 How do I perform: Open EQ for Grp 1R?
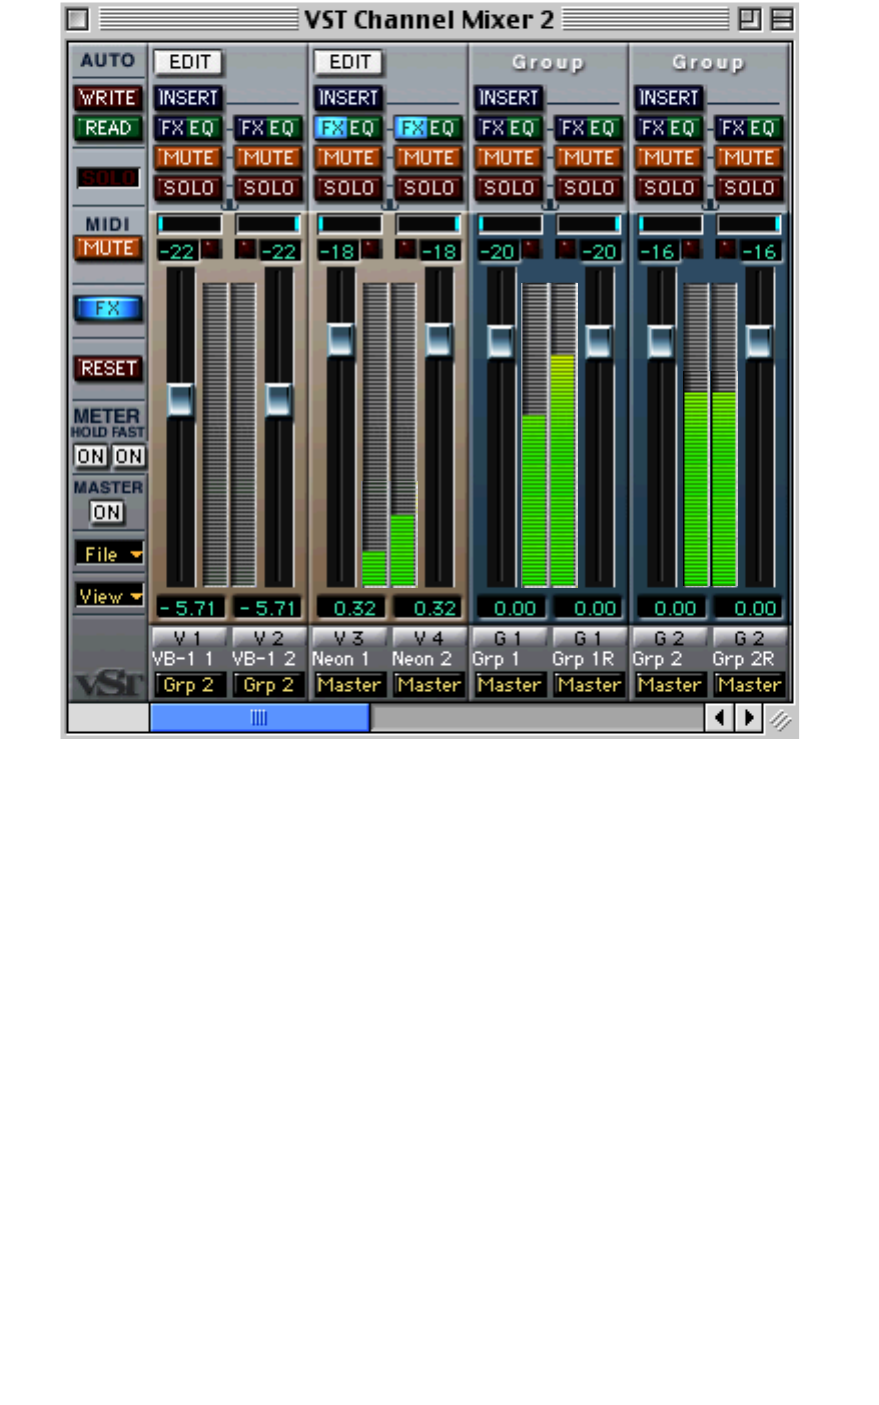(603, 128)
